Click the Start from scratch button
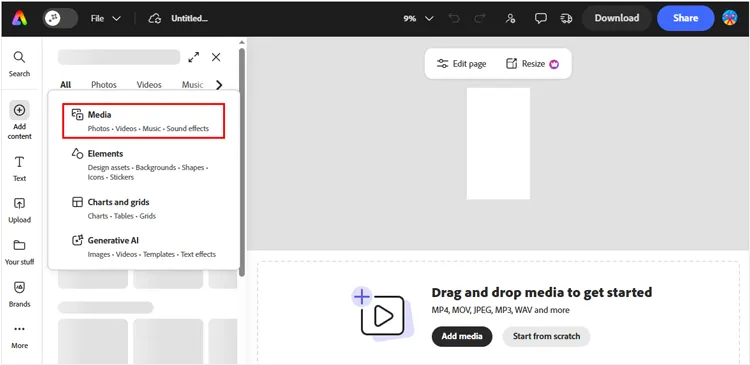The width and height of the screenshot is (750, 365). tap(546, 336)
